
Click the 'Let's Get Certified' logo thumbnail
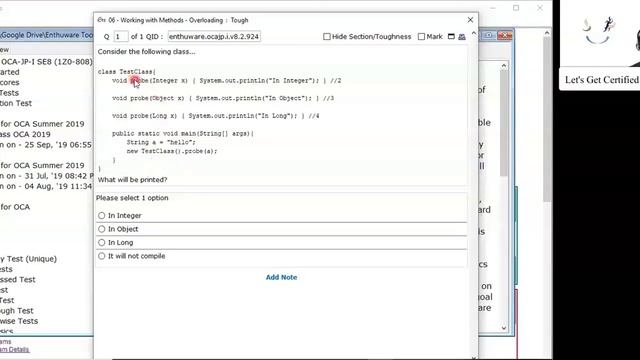pos(600,45)
